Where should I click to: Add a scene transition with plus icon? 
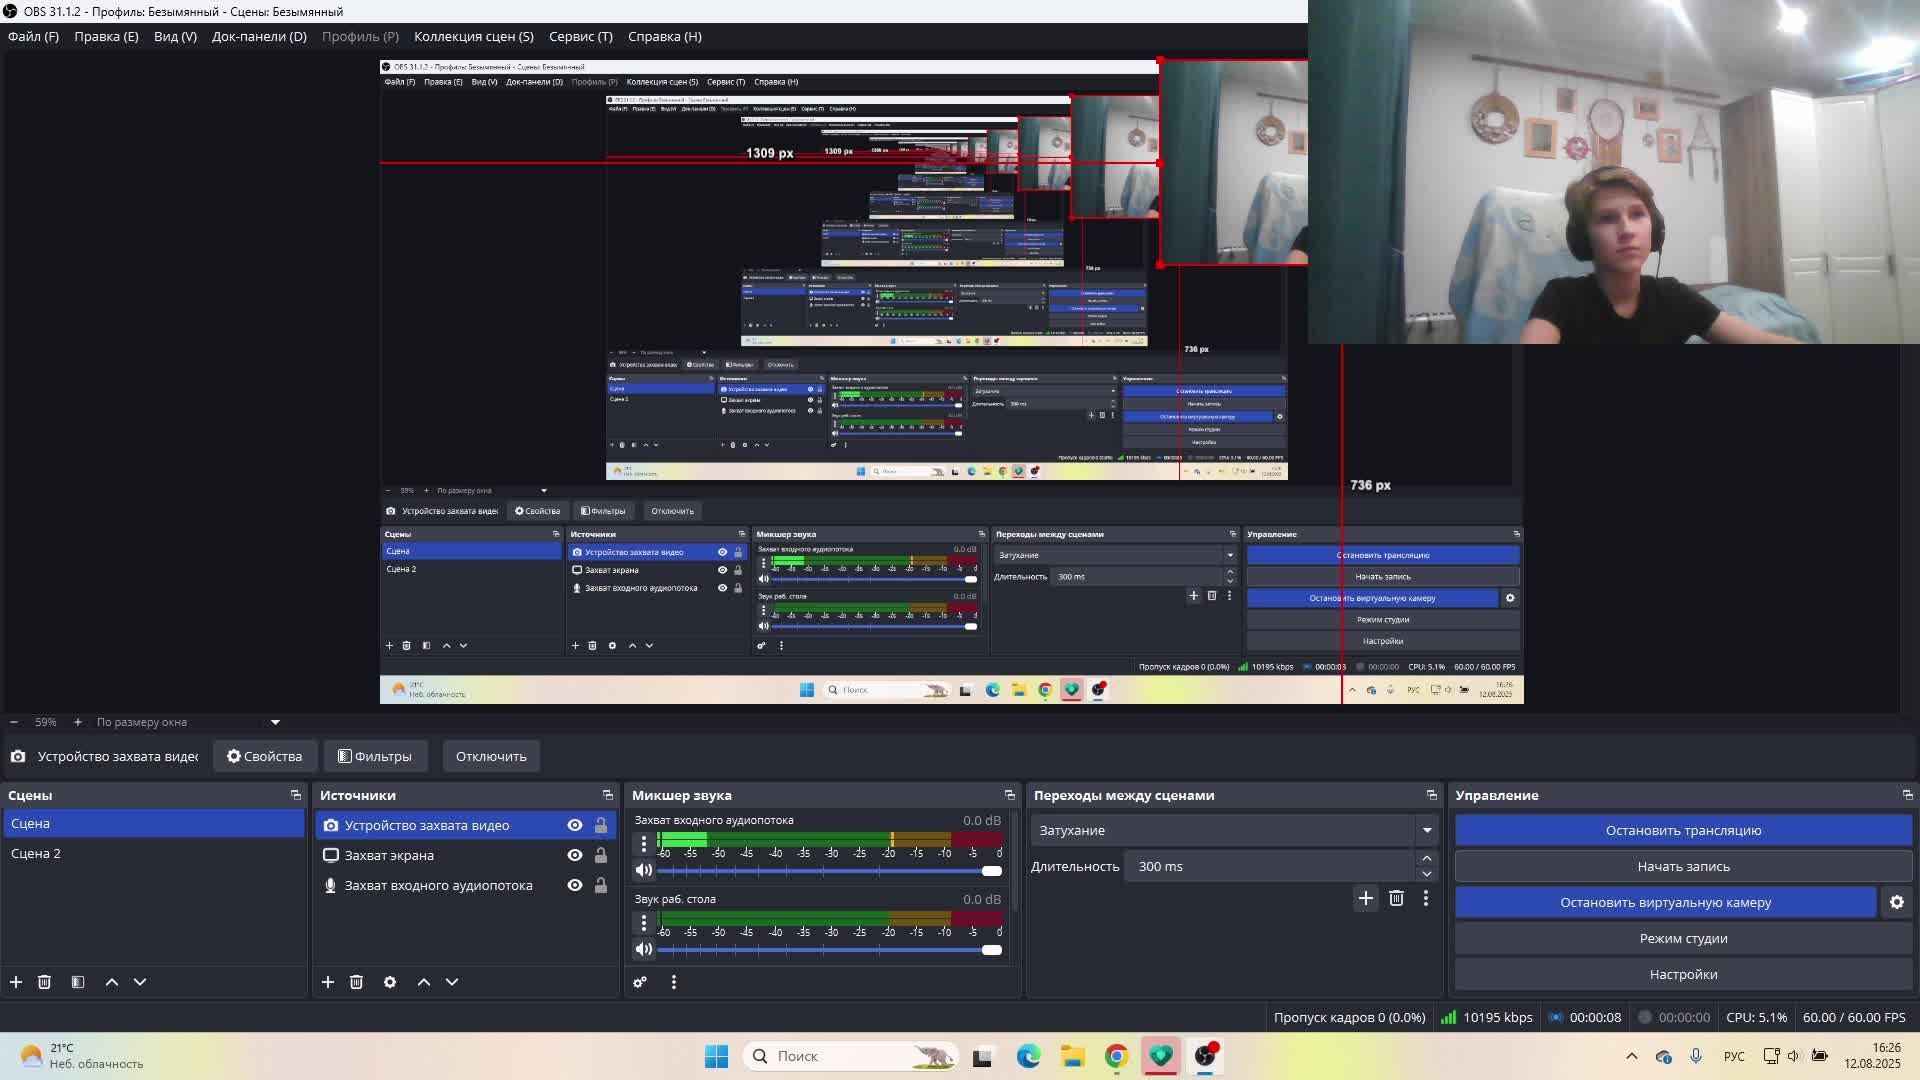[x=1365, y=898]
